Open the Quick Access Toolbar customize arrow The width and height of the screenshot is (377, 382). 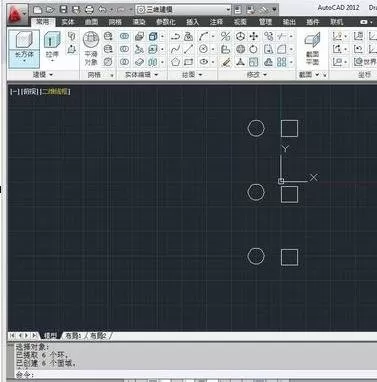[x=275, y=10]
